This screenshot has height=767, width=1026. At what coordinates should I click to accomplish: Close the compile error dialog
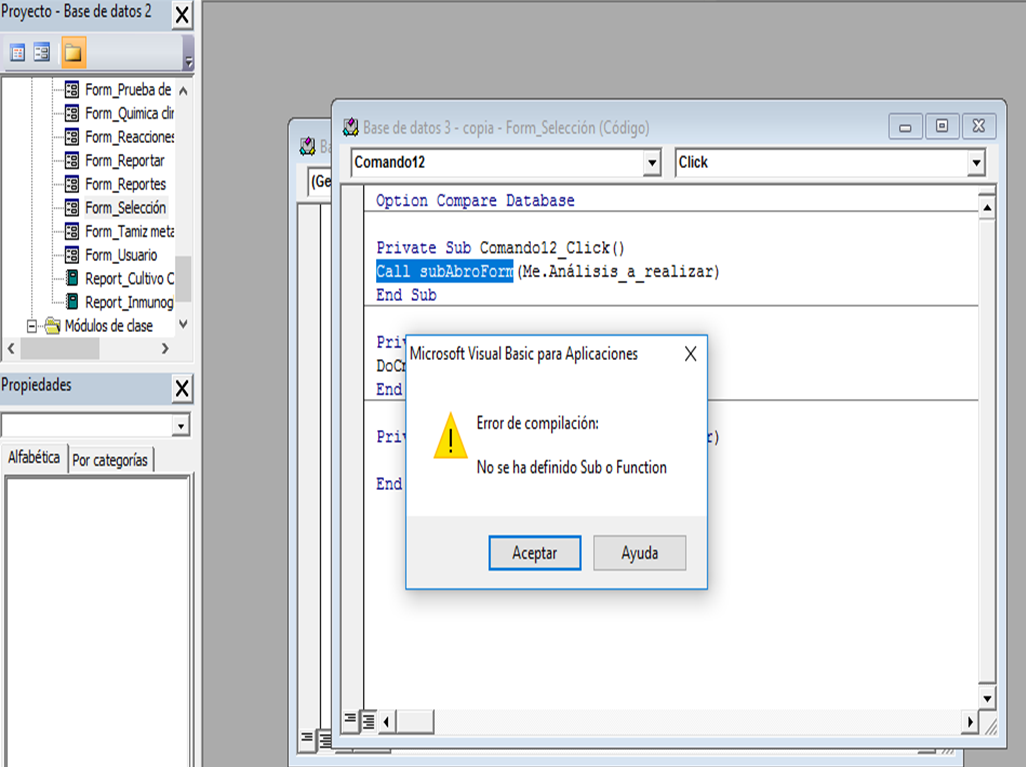tap(690, 354)
